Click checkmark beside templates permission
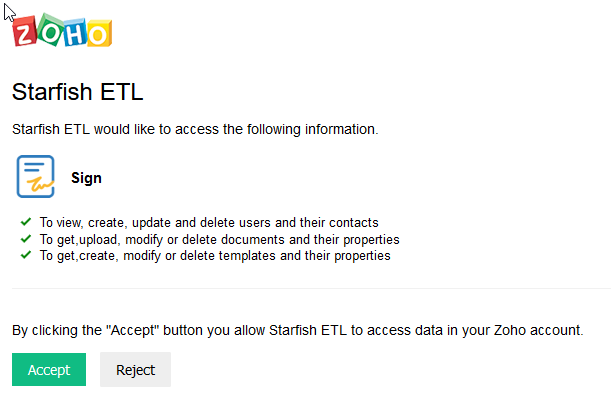Screen dimensions: 611x405 pos(25,255)
